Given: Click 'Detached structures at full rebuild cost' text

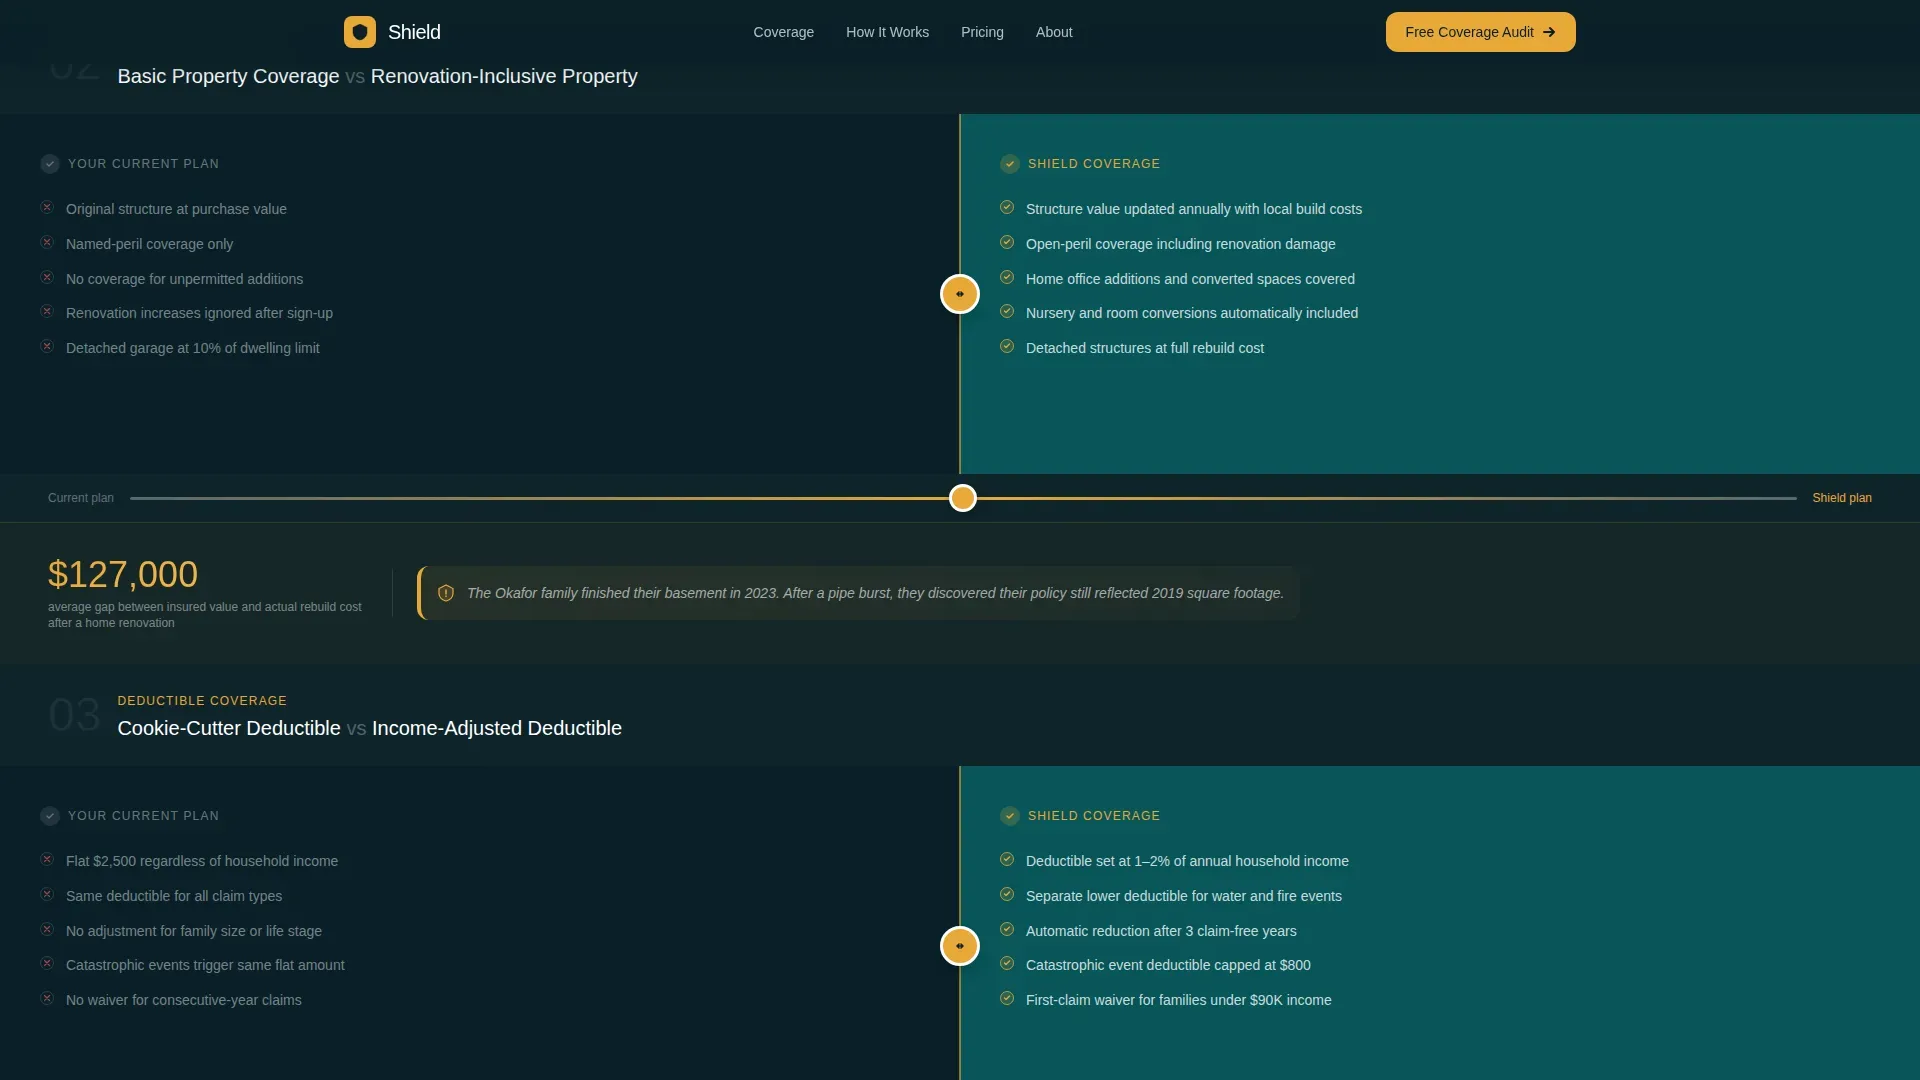Looking at the screenshot, I should 1145,348.
